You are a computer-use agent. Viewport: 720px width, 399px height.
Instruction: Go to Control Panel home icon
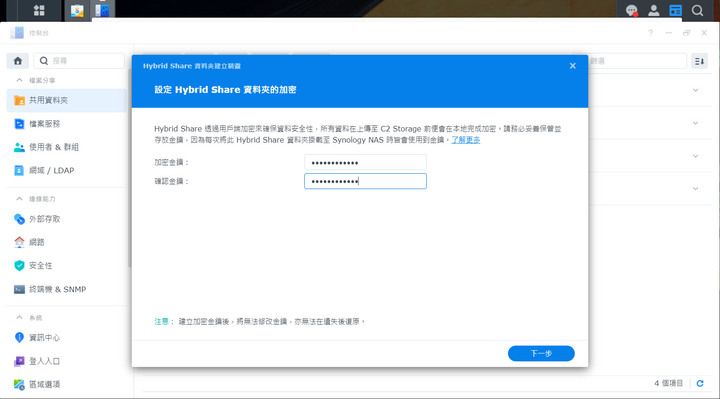coord(17,61)
